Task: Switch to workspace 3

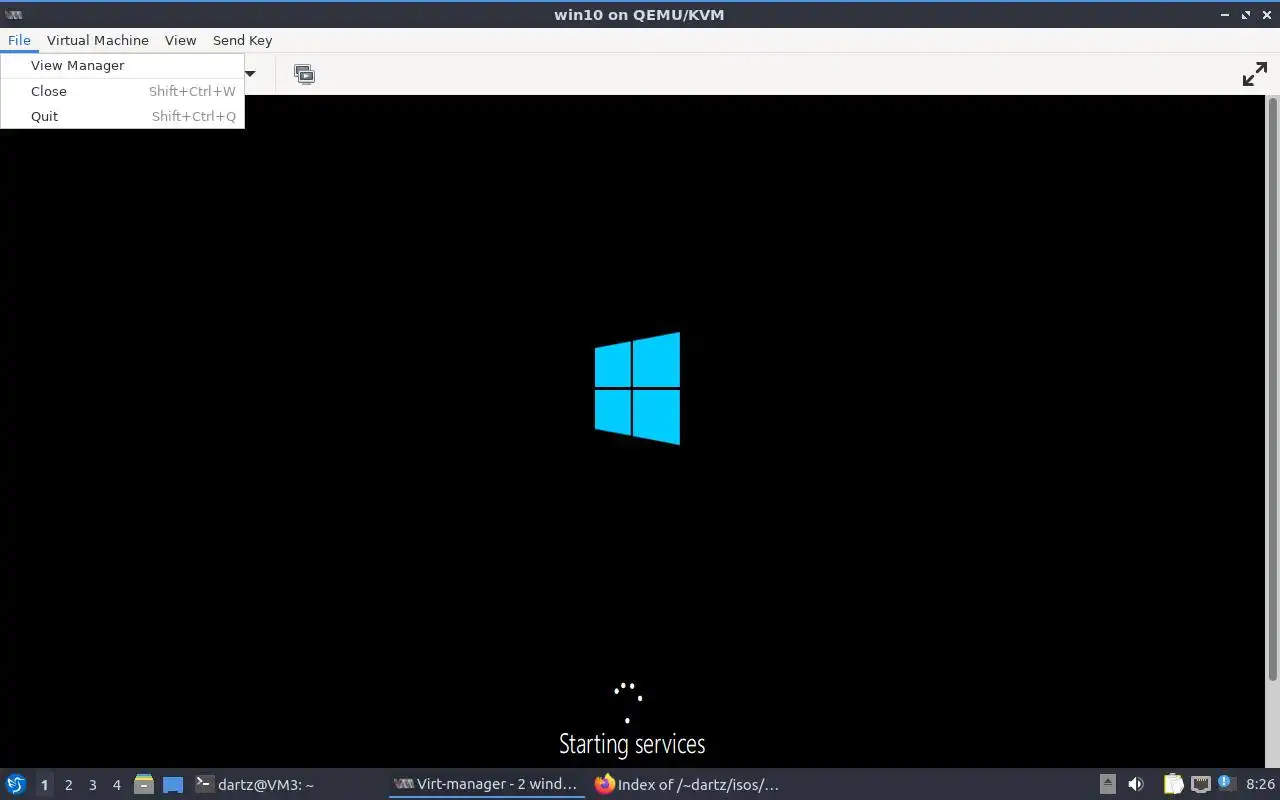Action: 92,785
